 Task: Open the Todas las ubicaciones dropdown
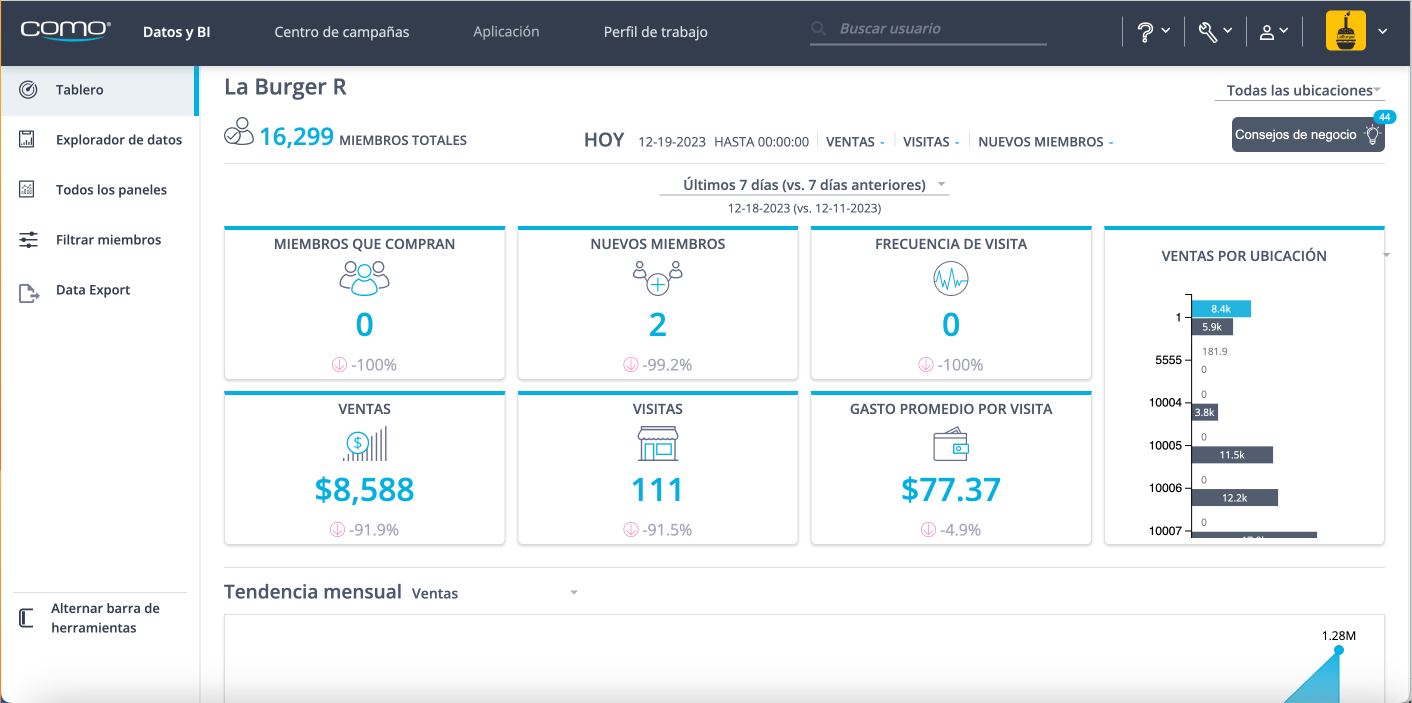coord(1299,90)
